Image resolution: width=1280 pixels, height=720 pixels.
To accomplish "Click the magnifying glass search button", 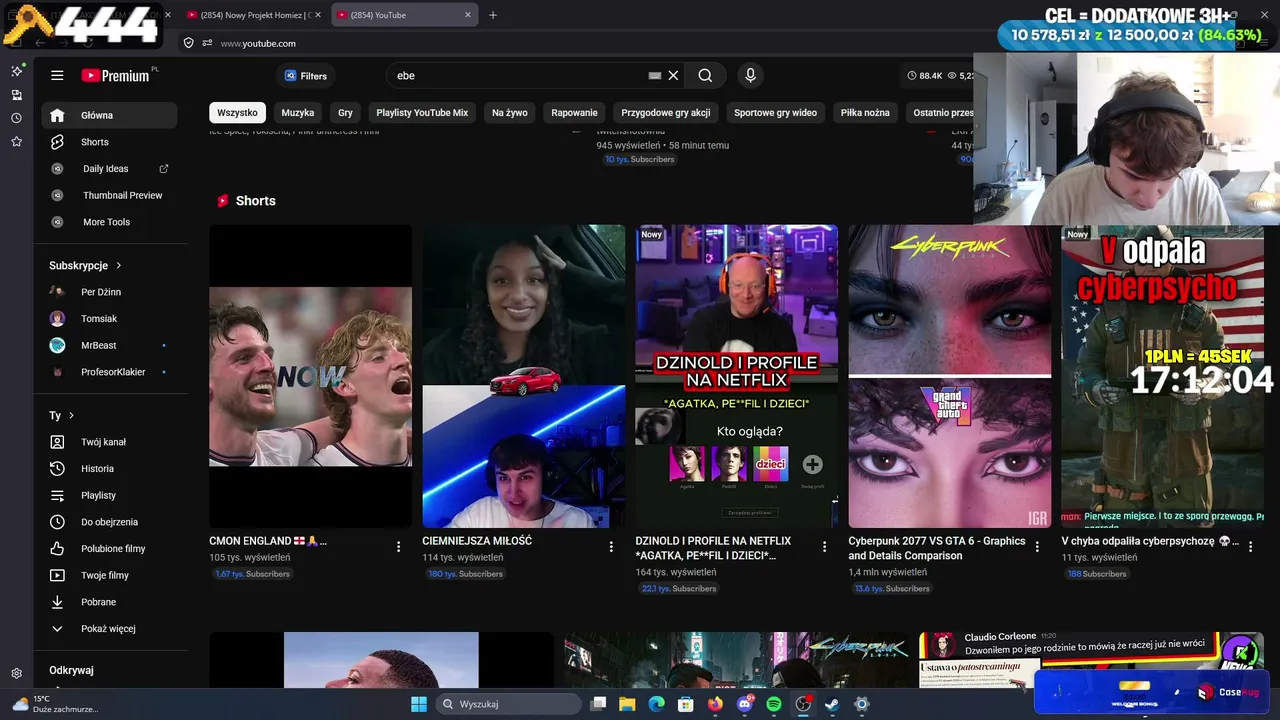I will 705,76.
